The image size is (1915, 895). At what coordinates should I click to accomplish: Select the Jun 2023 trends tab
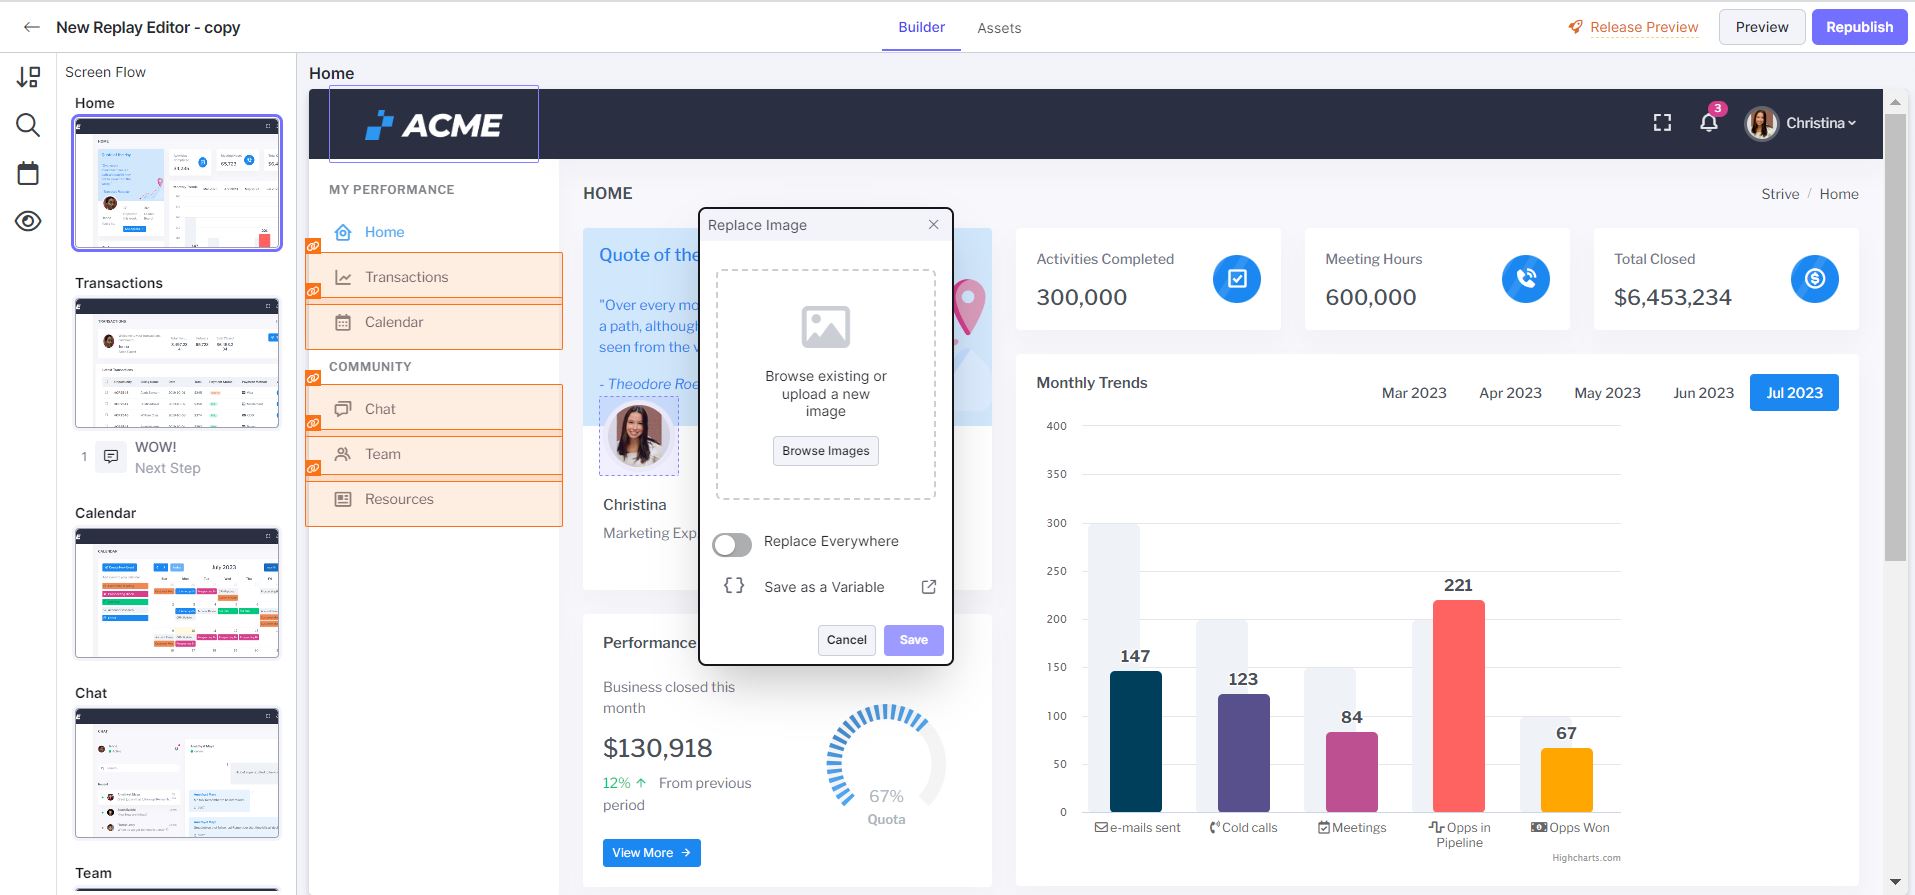(x=1703, y=393)
